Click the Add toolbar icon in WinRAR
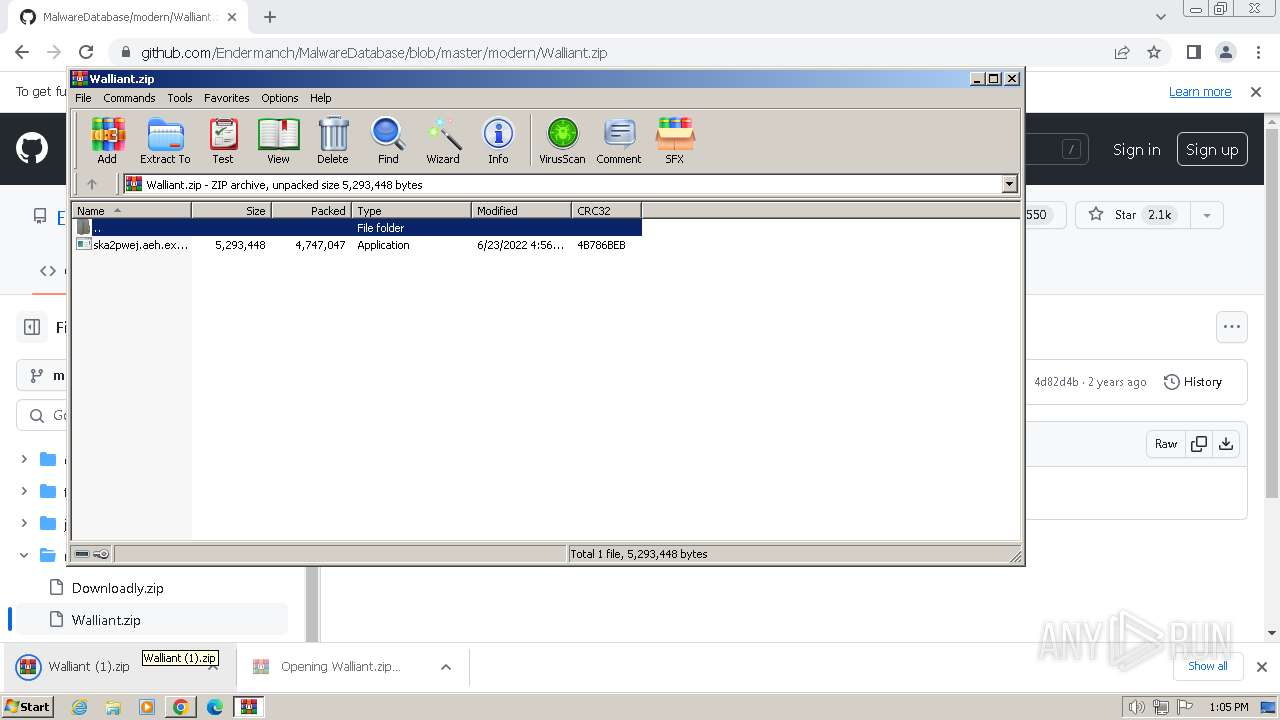Image resolution: width=1280 pixels, height=720 pixels. (107, 140)
